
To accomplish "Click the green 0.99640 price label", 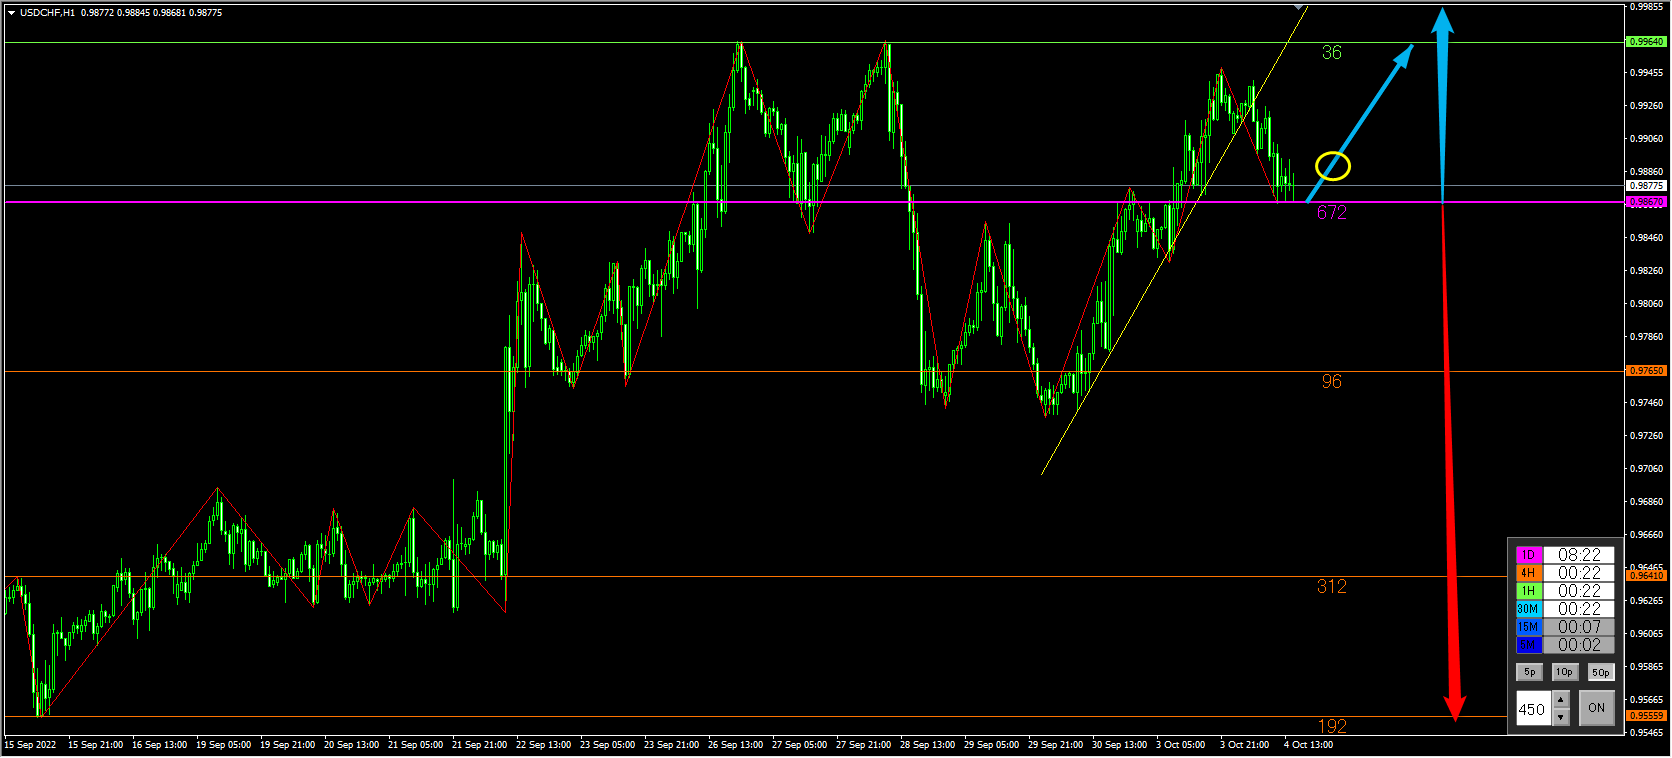I will pyautogui.click(x=1646, y=42).
